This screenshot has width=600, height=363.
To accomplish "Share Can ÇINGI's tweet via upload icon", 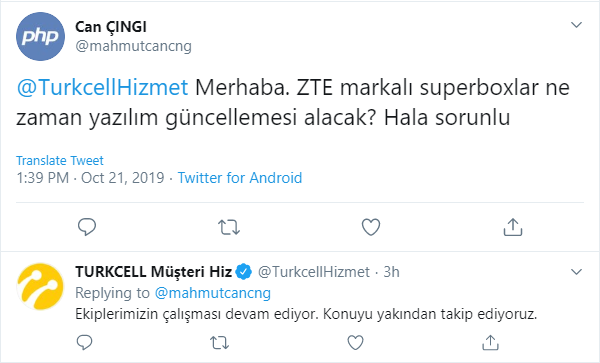I will click(x=513, y=227).
